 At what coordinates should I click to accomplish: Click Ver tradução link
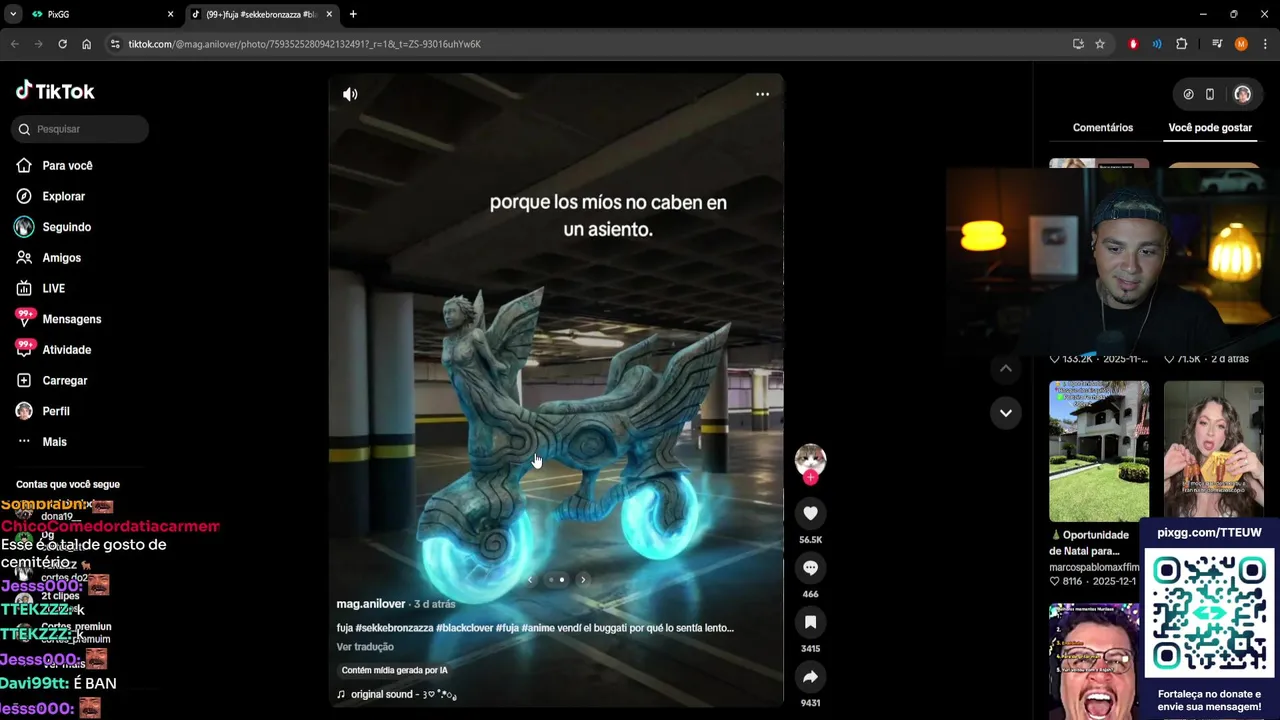click(x=365, y=647)
